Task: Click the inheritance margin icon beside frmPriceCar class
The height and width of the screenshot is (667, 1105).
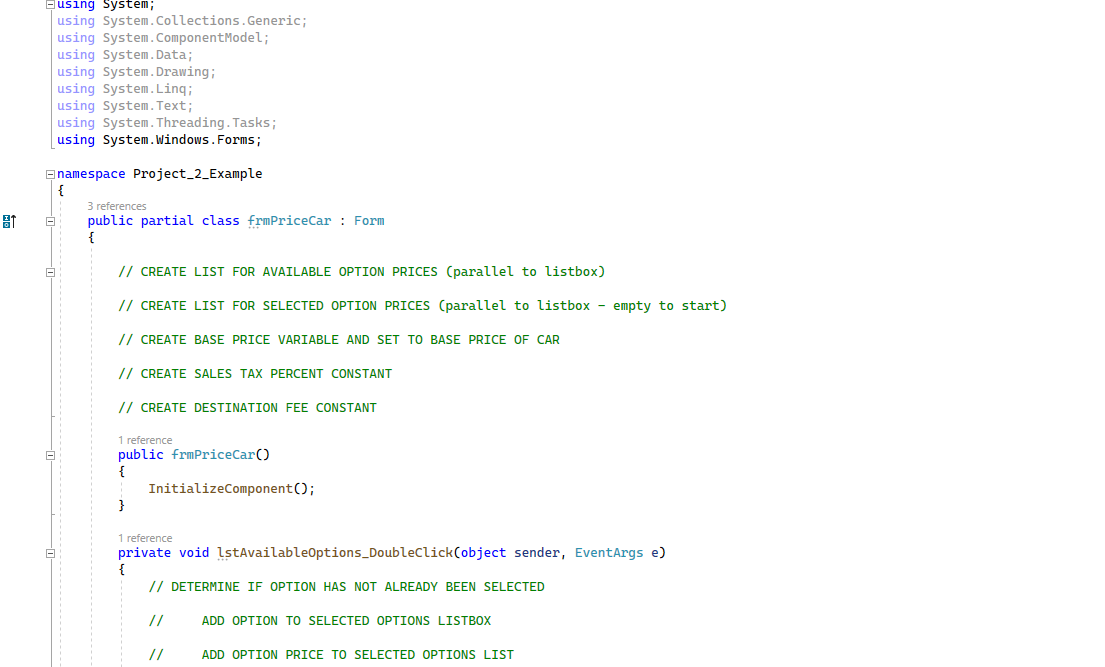Action: [8, 220]
